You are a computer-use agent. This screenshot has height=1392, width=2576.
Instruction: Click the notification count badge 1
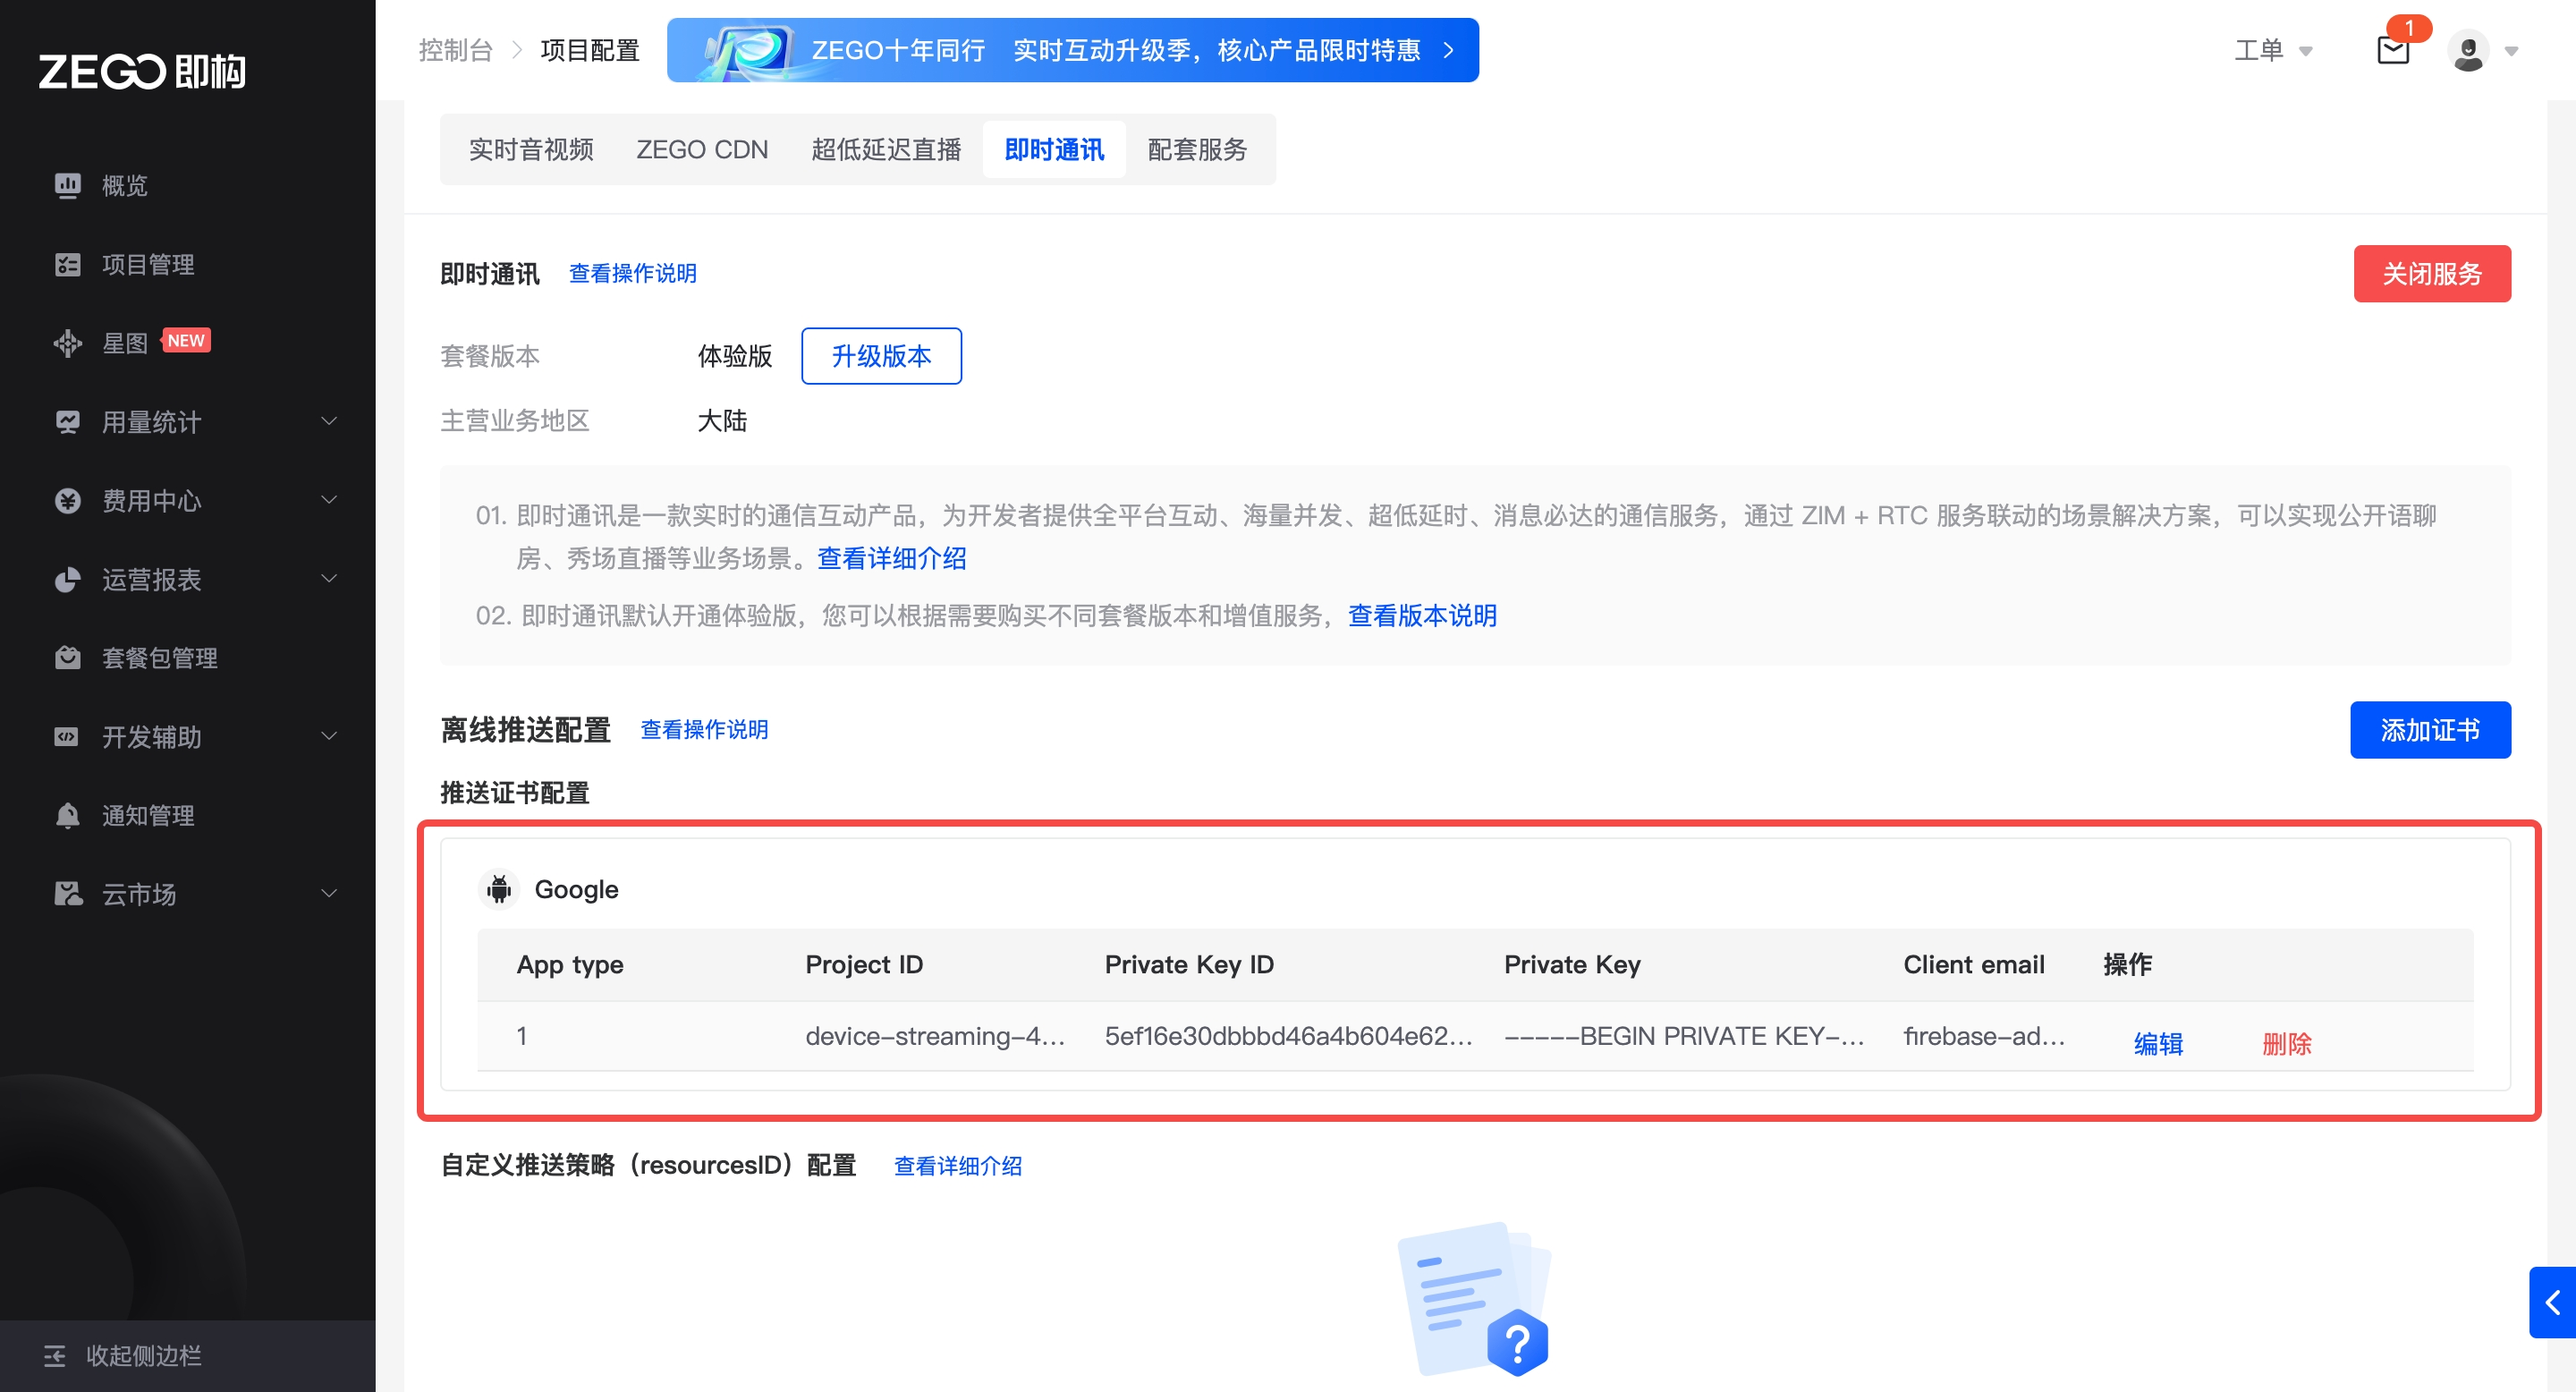click(x=2409, y=28)
